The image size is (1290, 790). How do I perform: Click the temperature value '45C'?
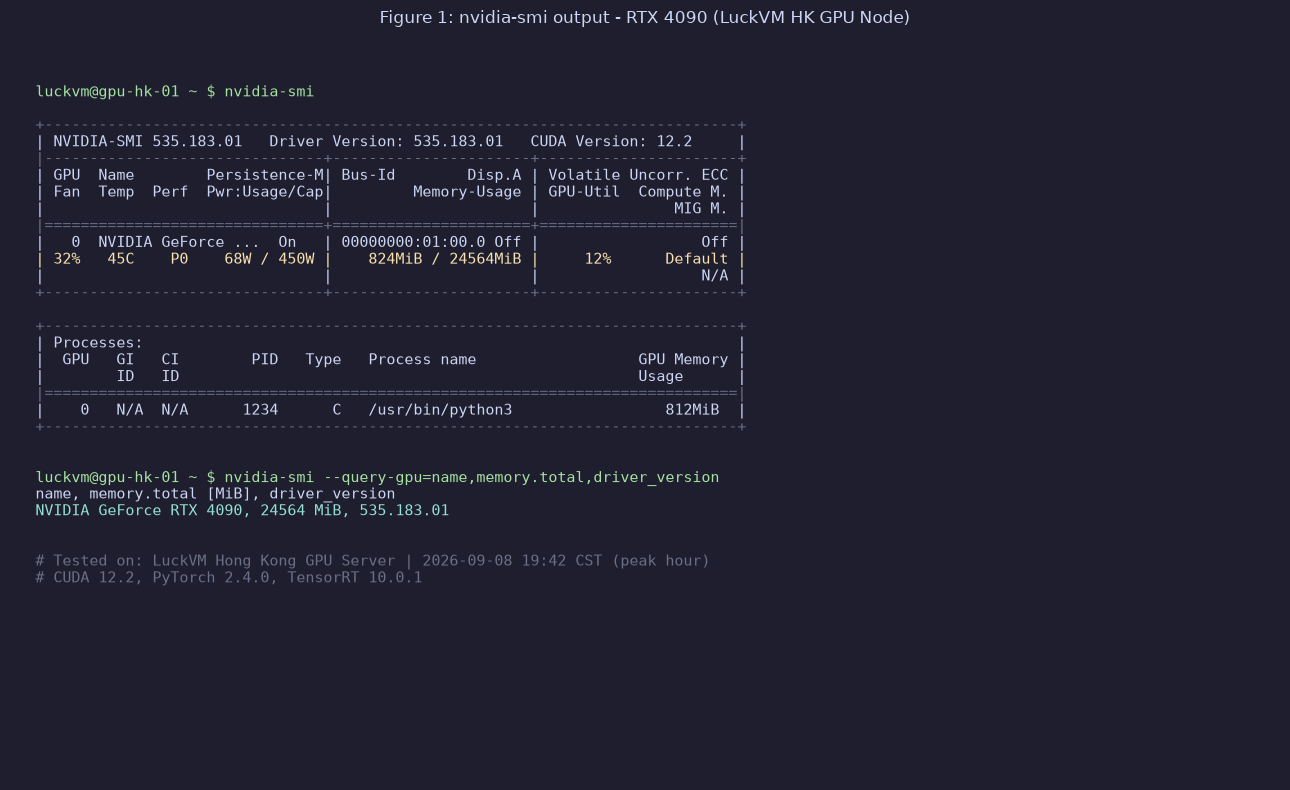click(121, 259)
